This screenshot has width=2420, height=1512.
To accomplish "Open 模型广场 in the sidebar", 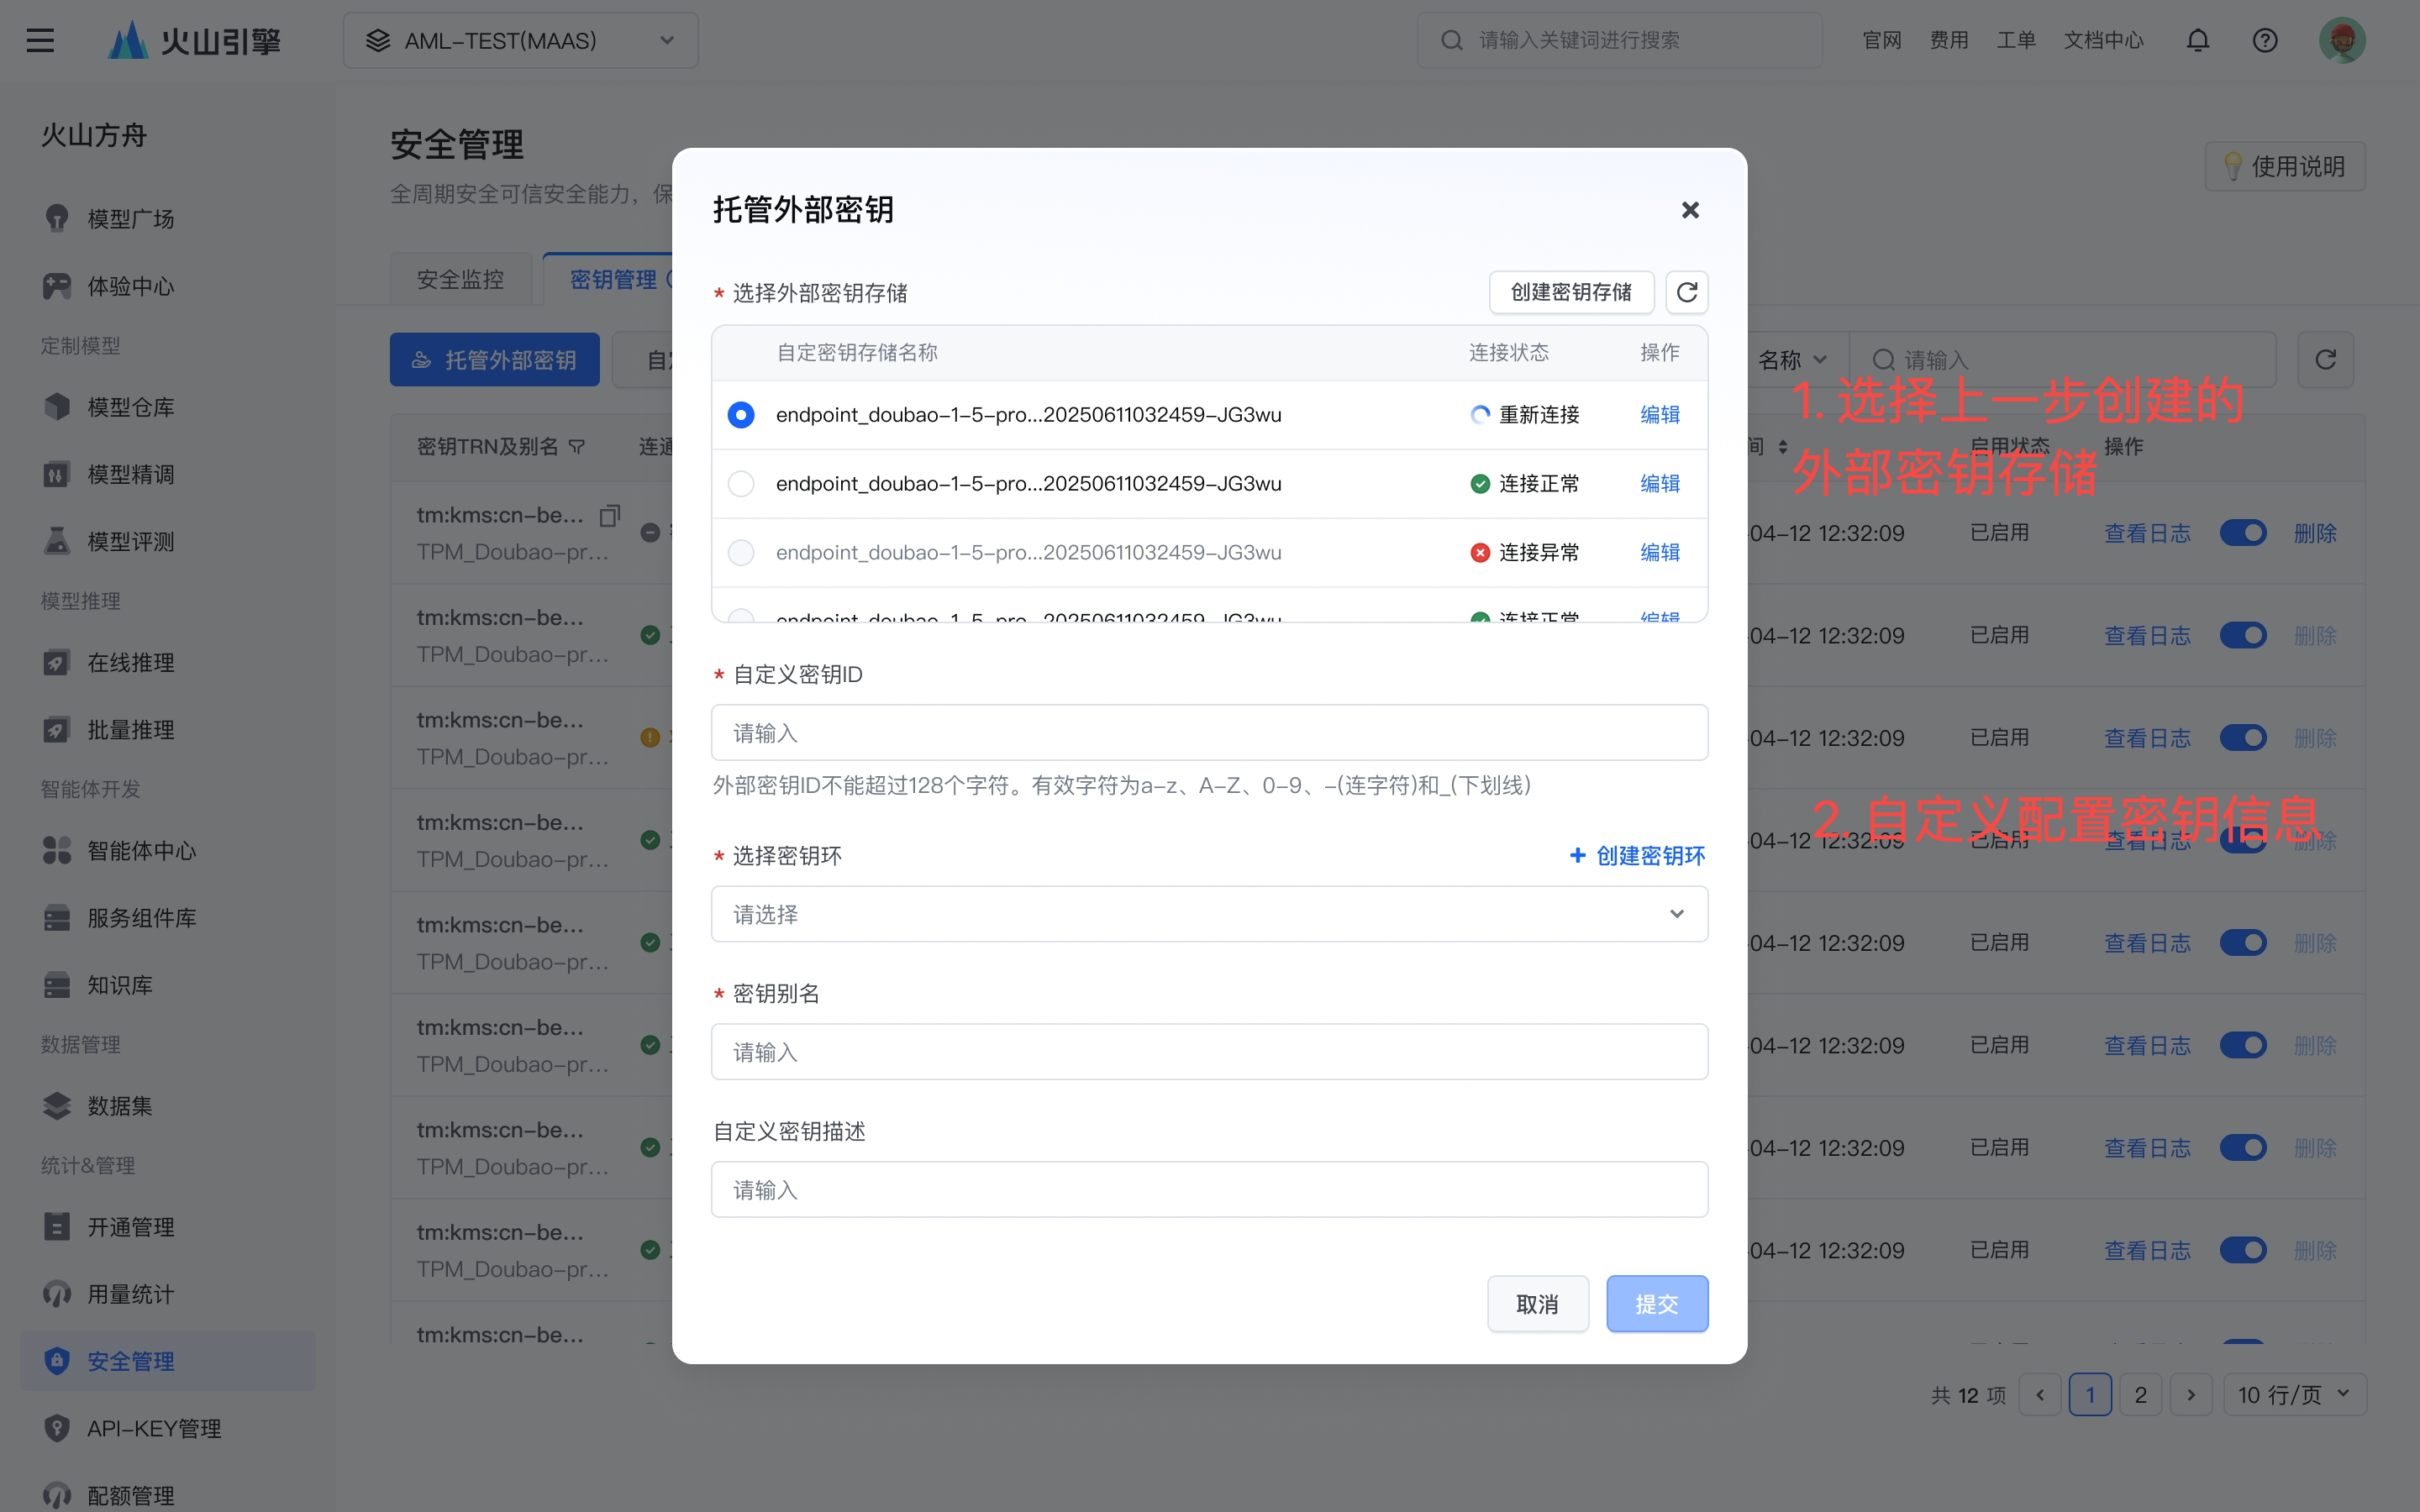I will 130,218.
